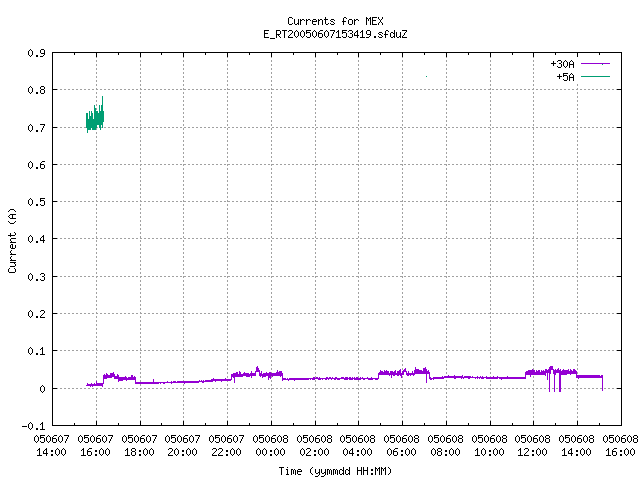The height and width of the screenshot is (480, 640).
Task: Click the 050608 14:00 time tick label
Action: pos(577,446)
